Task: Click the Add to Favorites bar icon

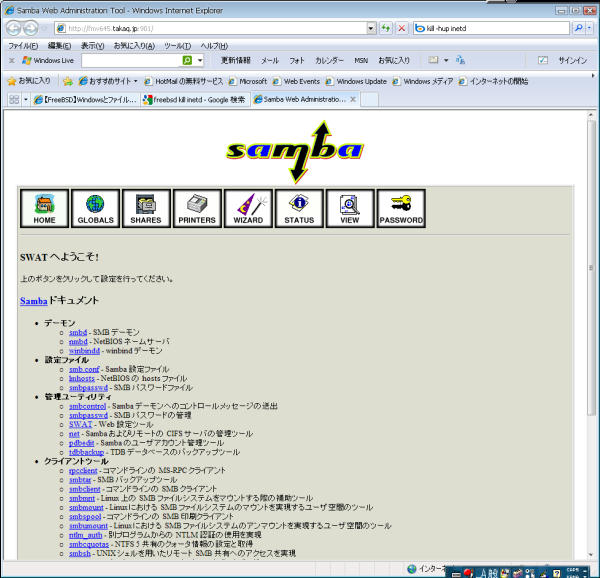Action: pyautogui.click(x=68, y=81)
